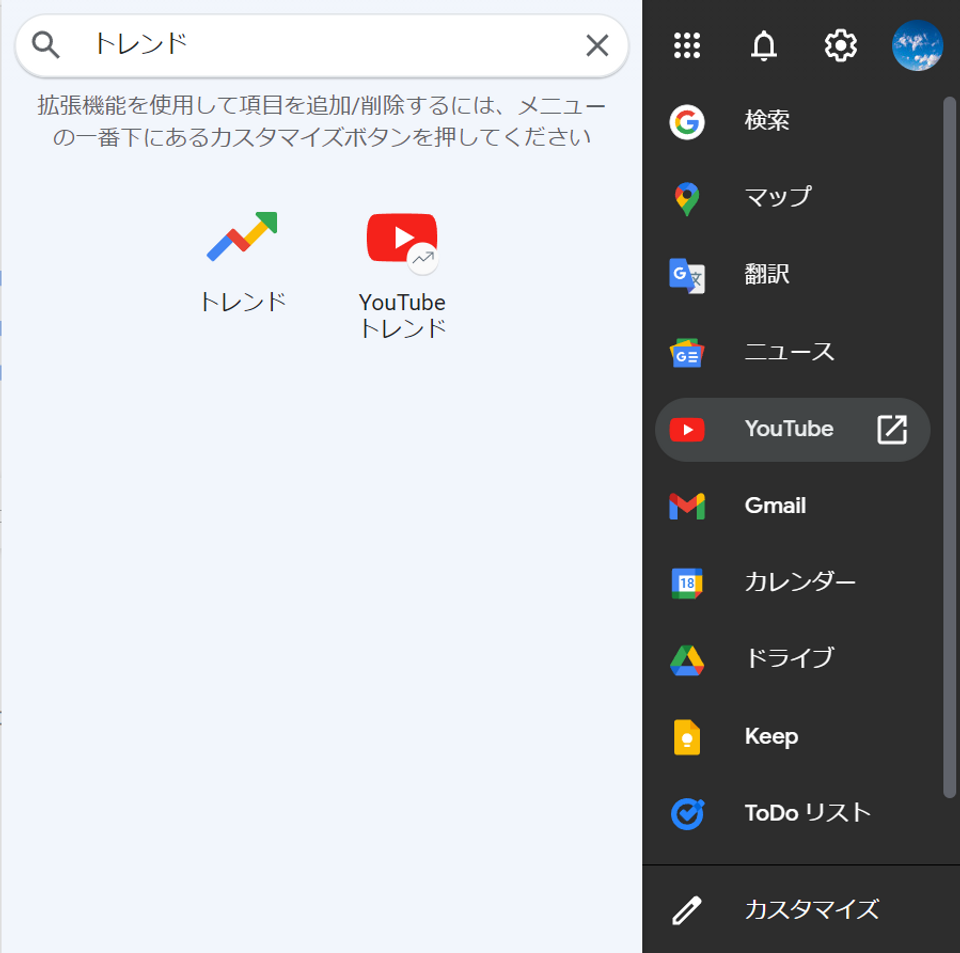Click the トレンド text under Trends icon
Viewport: 960px width, 953px height.
tap(243, 302)
